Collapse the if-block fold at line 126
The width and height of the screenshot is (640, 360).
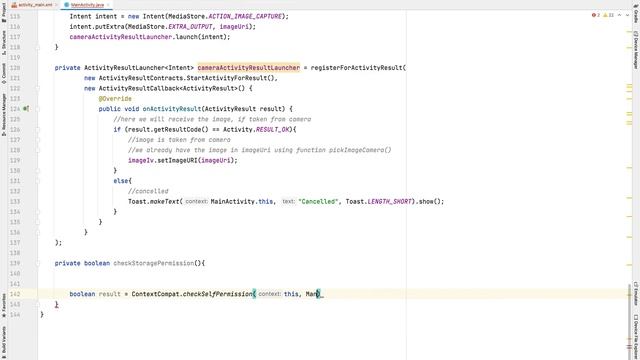[38, 129]
